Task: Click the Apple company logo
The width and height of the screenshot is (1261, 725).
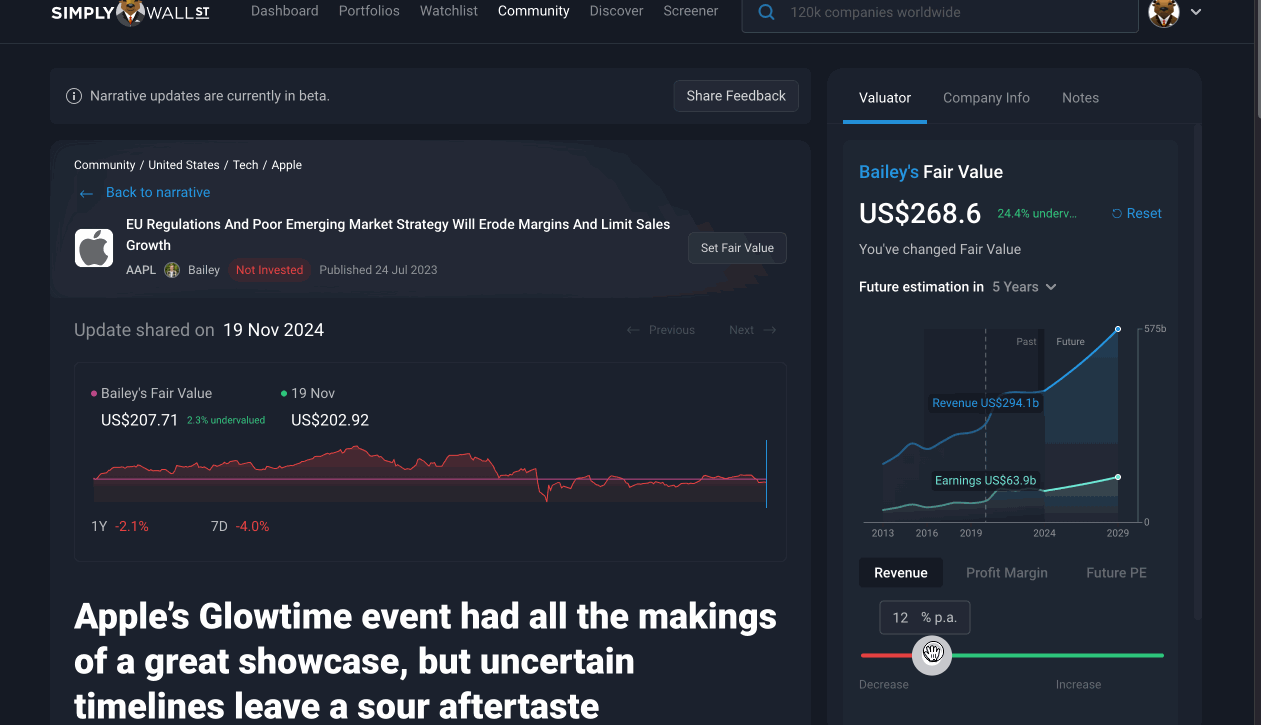Action: click(94, 248)
